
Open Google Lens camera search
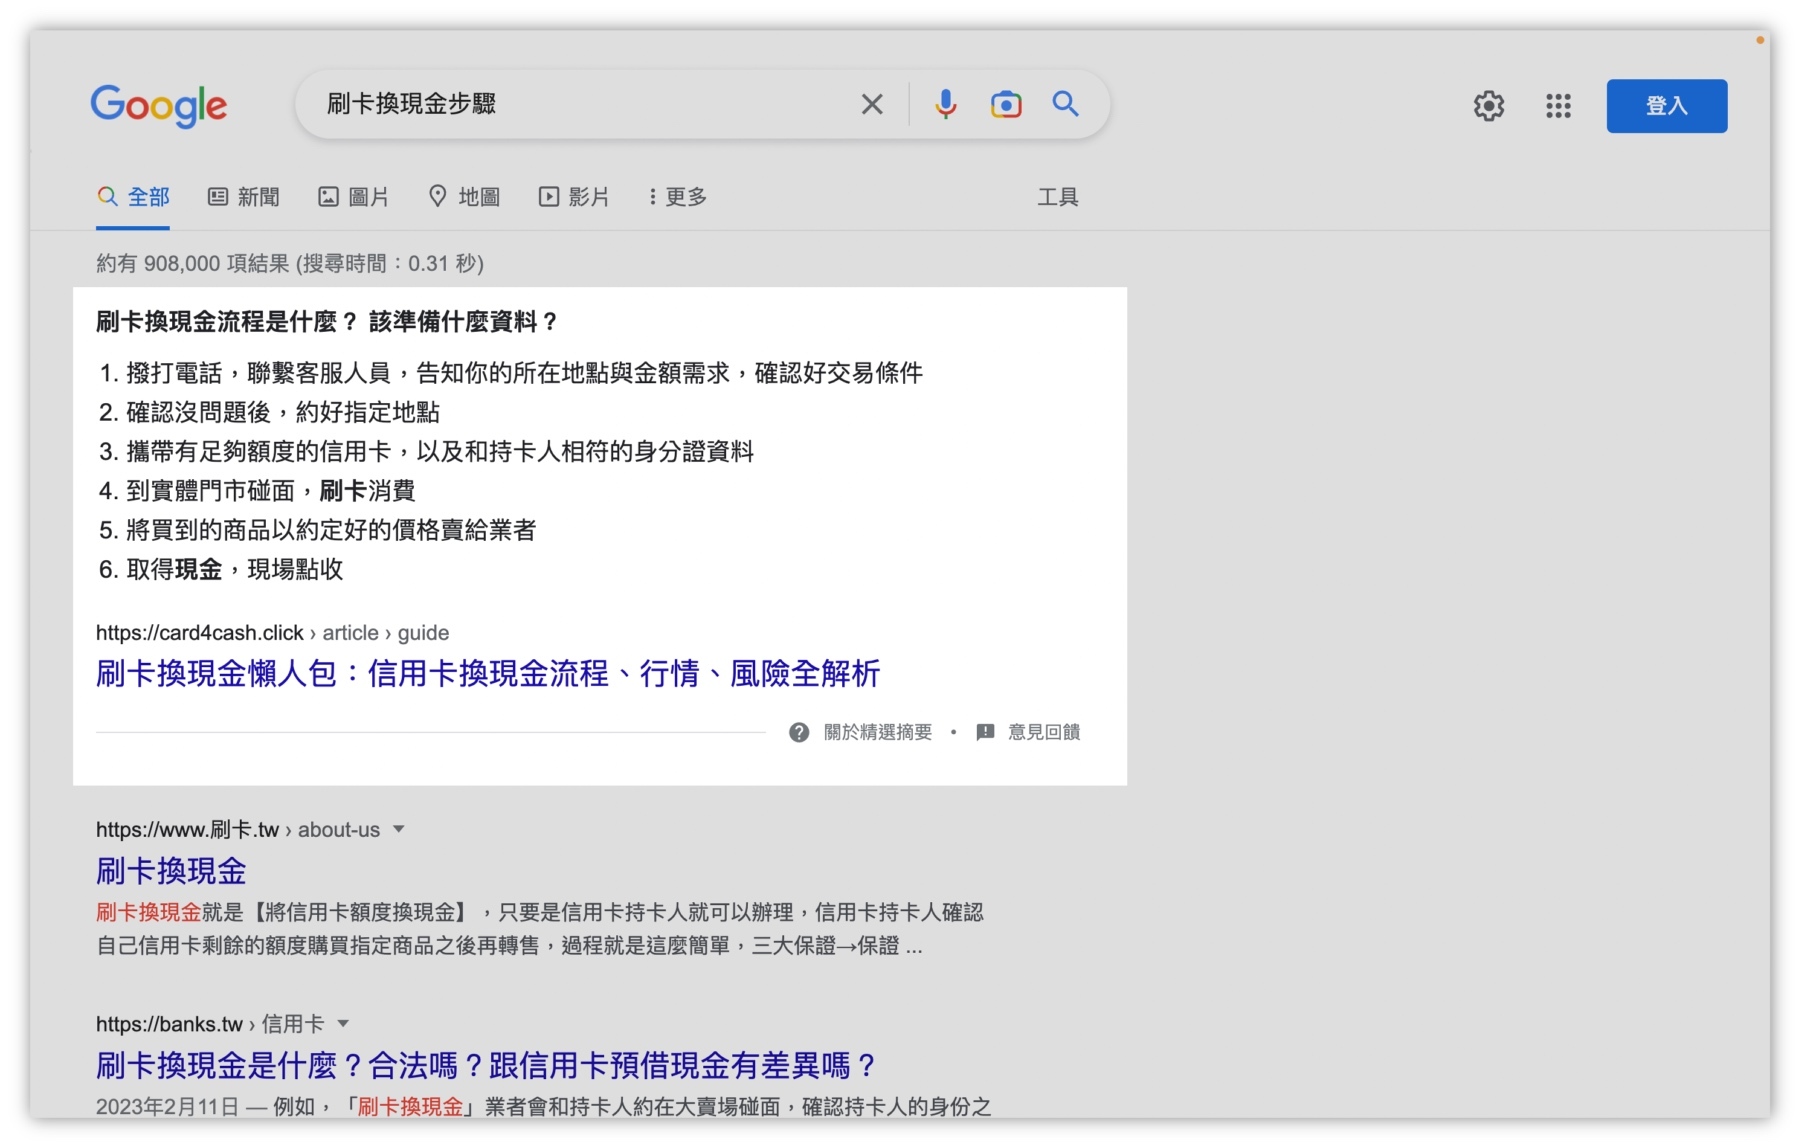click(1007, 104)
